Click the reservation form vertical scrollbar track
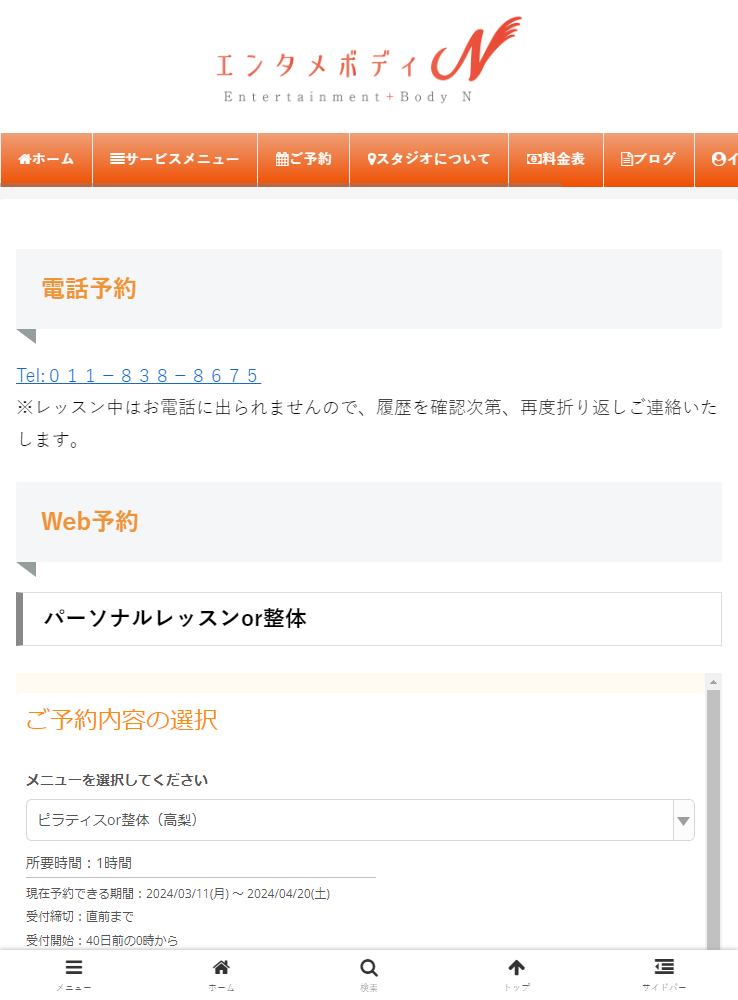Viewport: 738px width, 1000px height. [x=713, y=820]
